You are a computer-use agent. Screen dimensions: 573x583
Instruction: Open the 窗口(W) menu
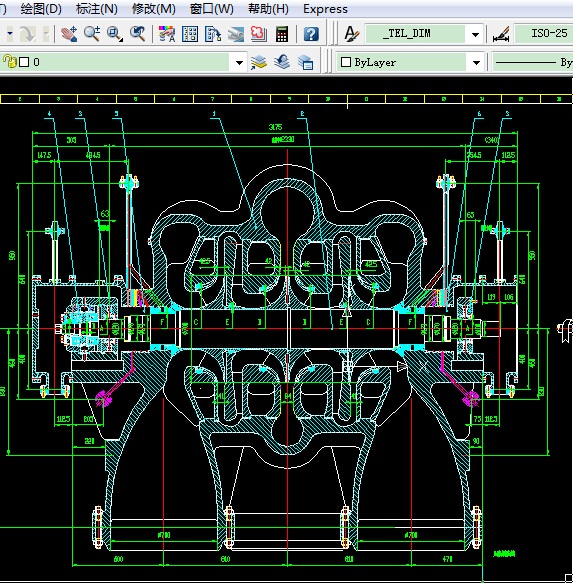click(212, 9)
